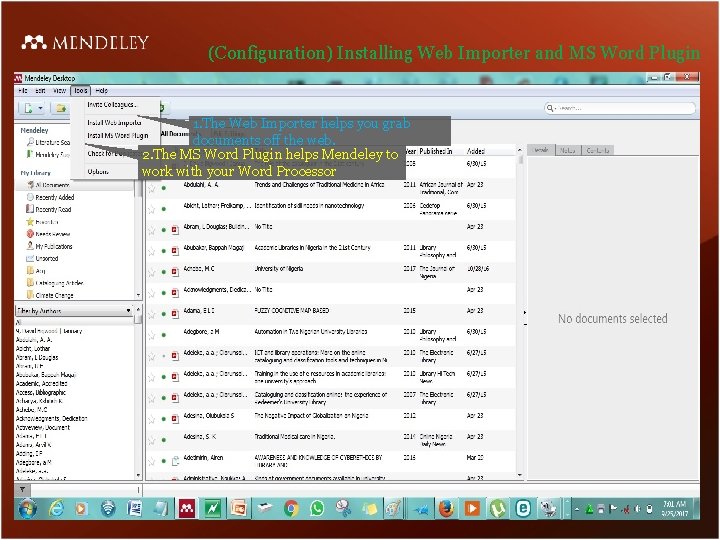The width and height of the screenshot is (720, 540).
Task: Sort by the Added column header
Action: coord(476,151)
